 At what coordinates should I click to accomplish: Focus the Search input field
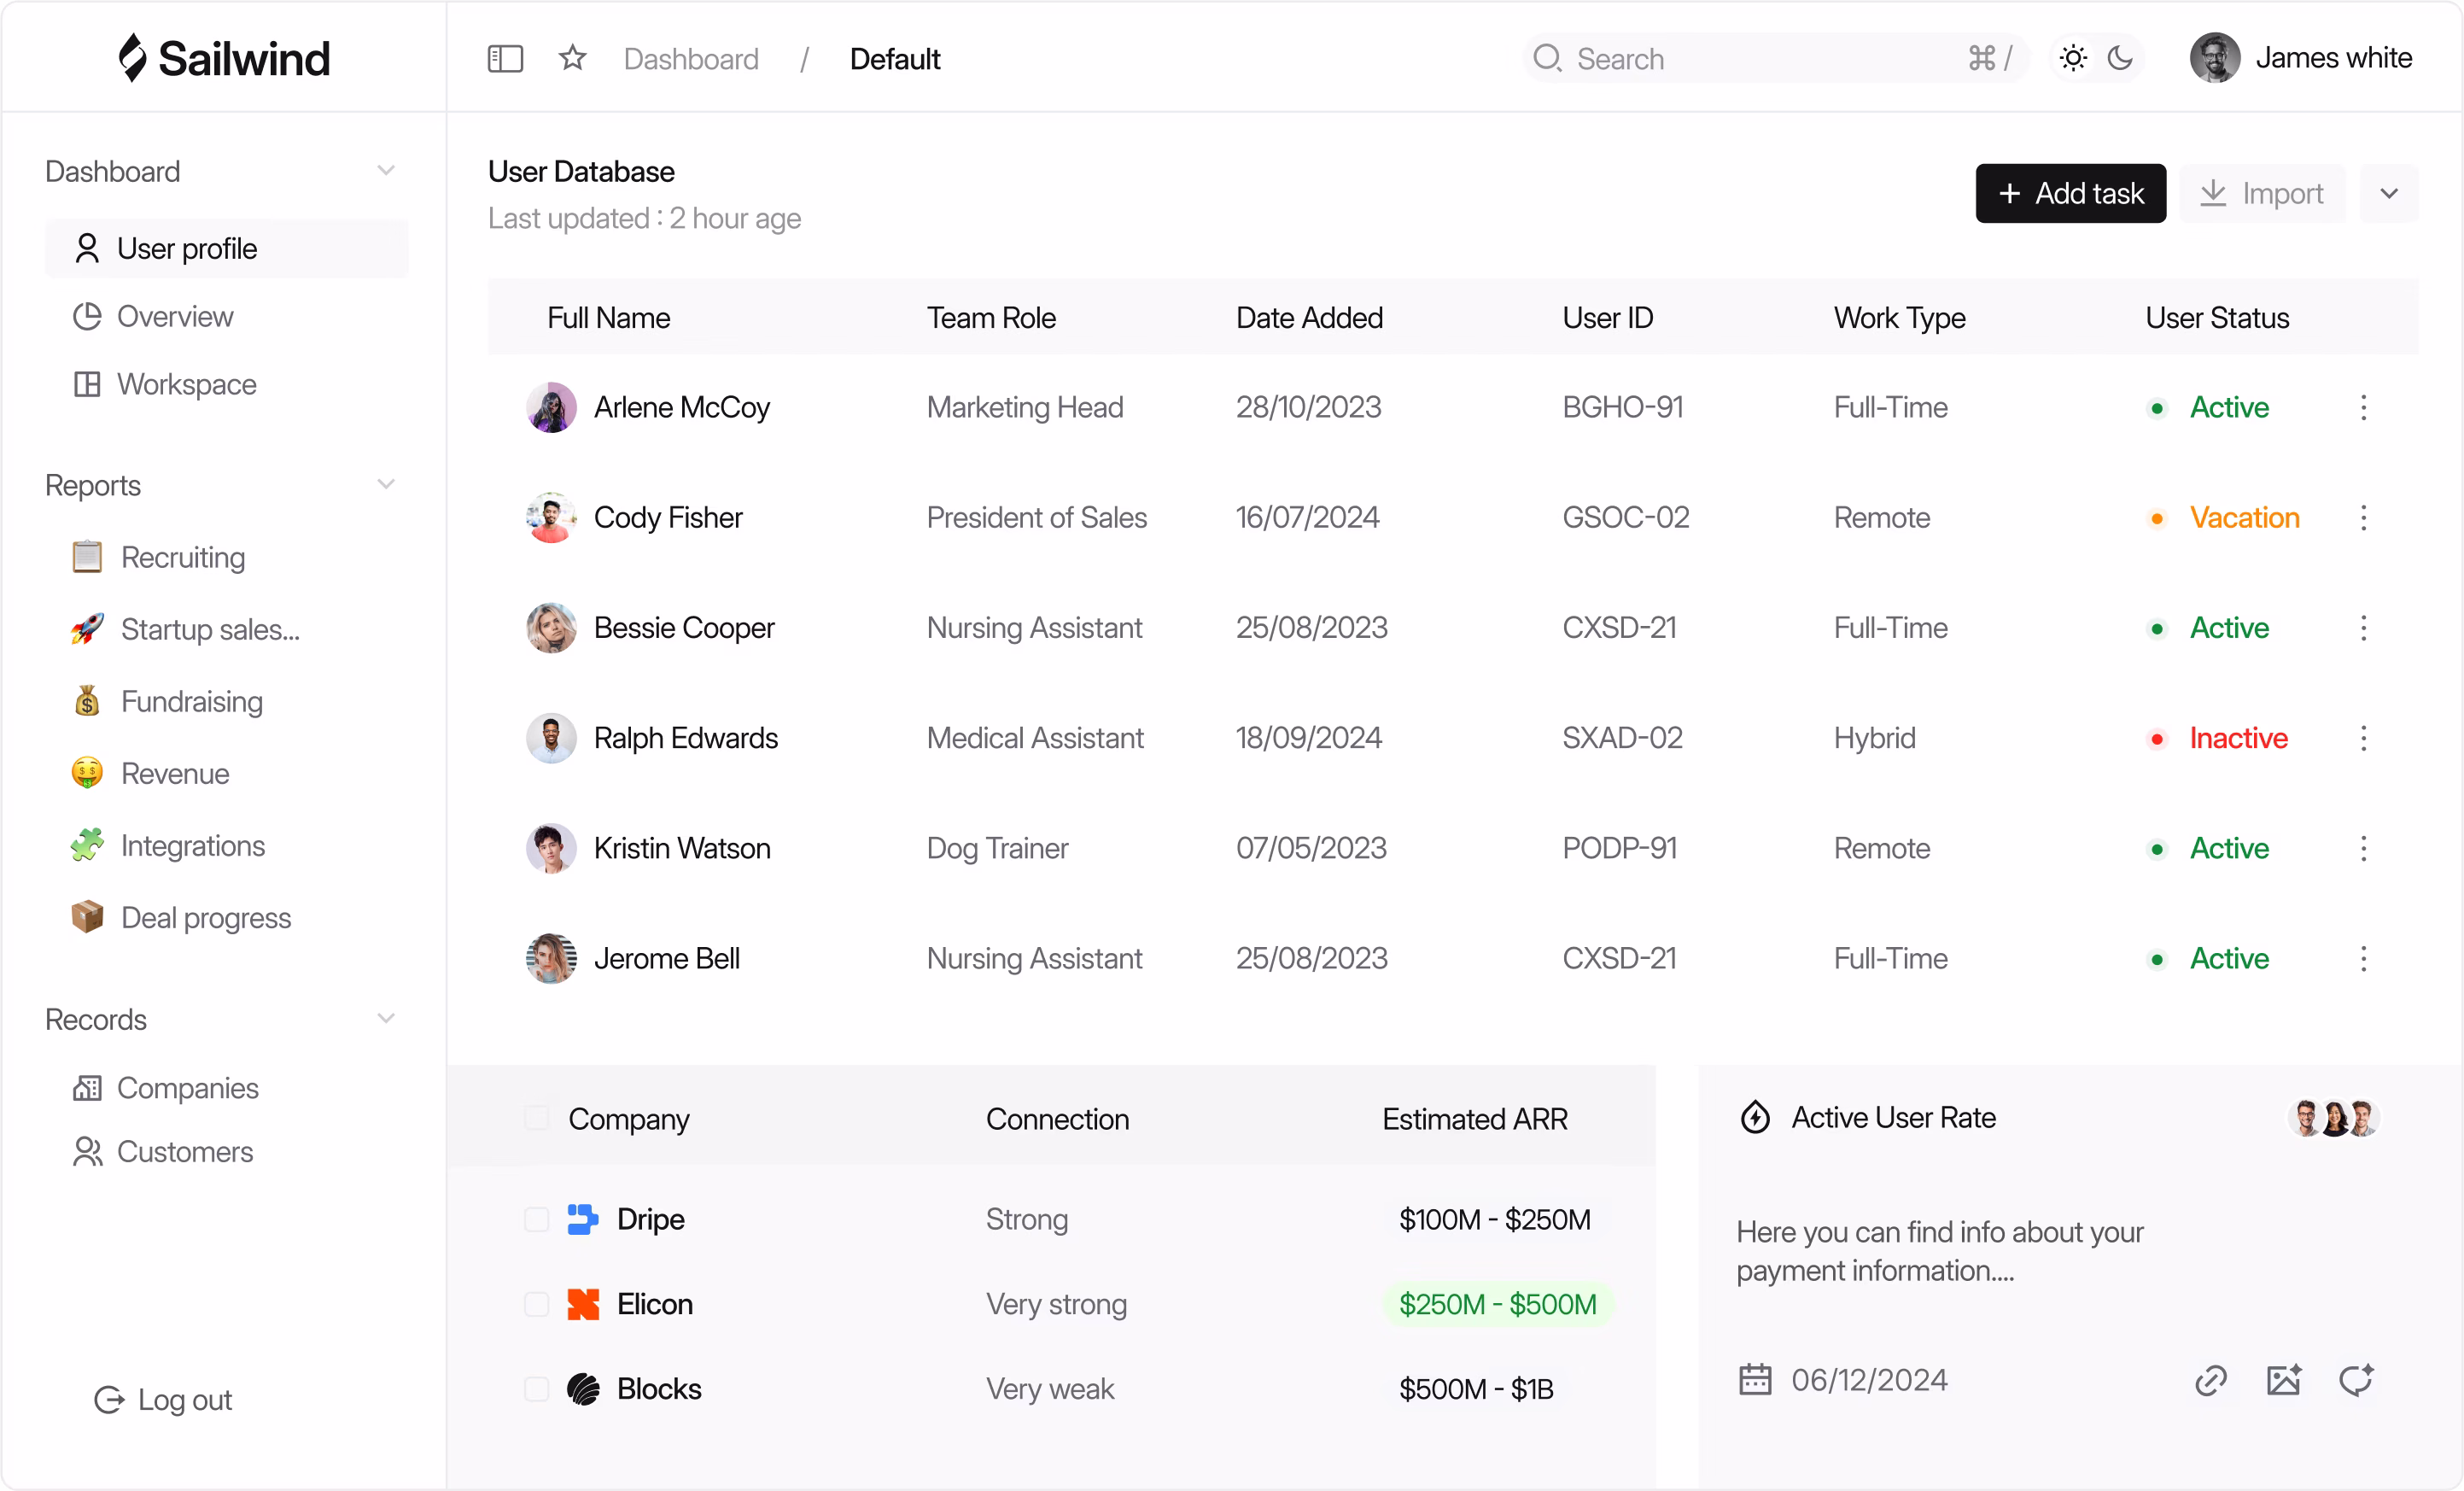1774,58
